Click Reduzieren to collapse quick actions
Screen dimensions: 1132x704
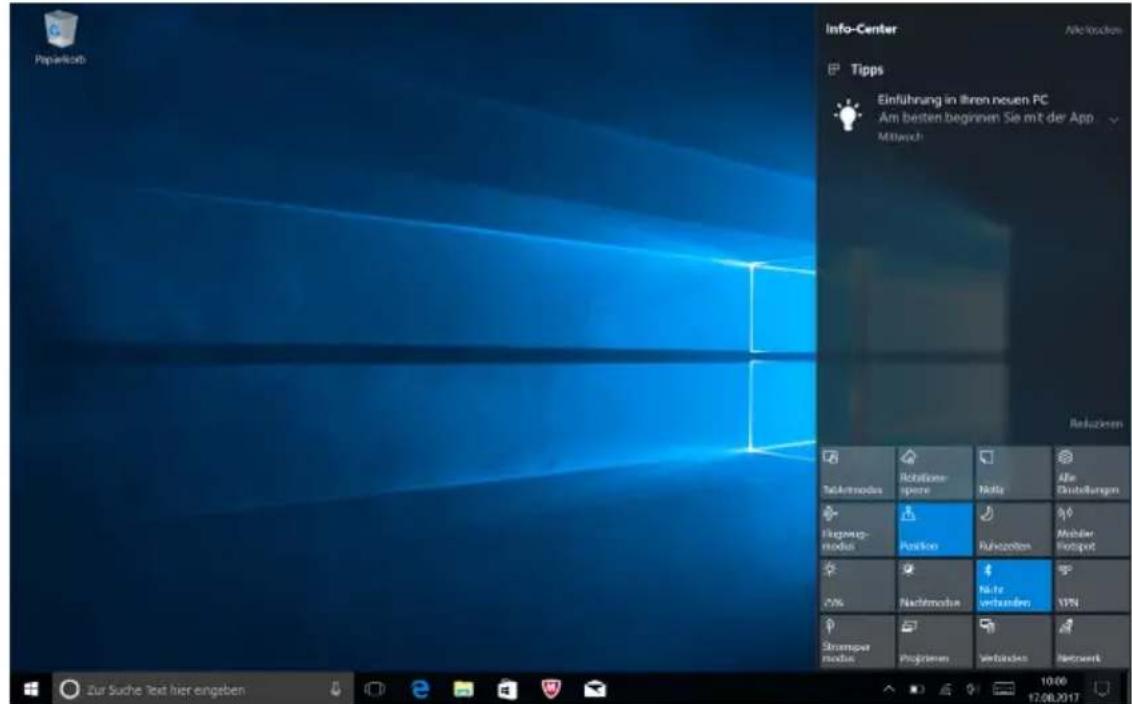[1096, 424]
